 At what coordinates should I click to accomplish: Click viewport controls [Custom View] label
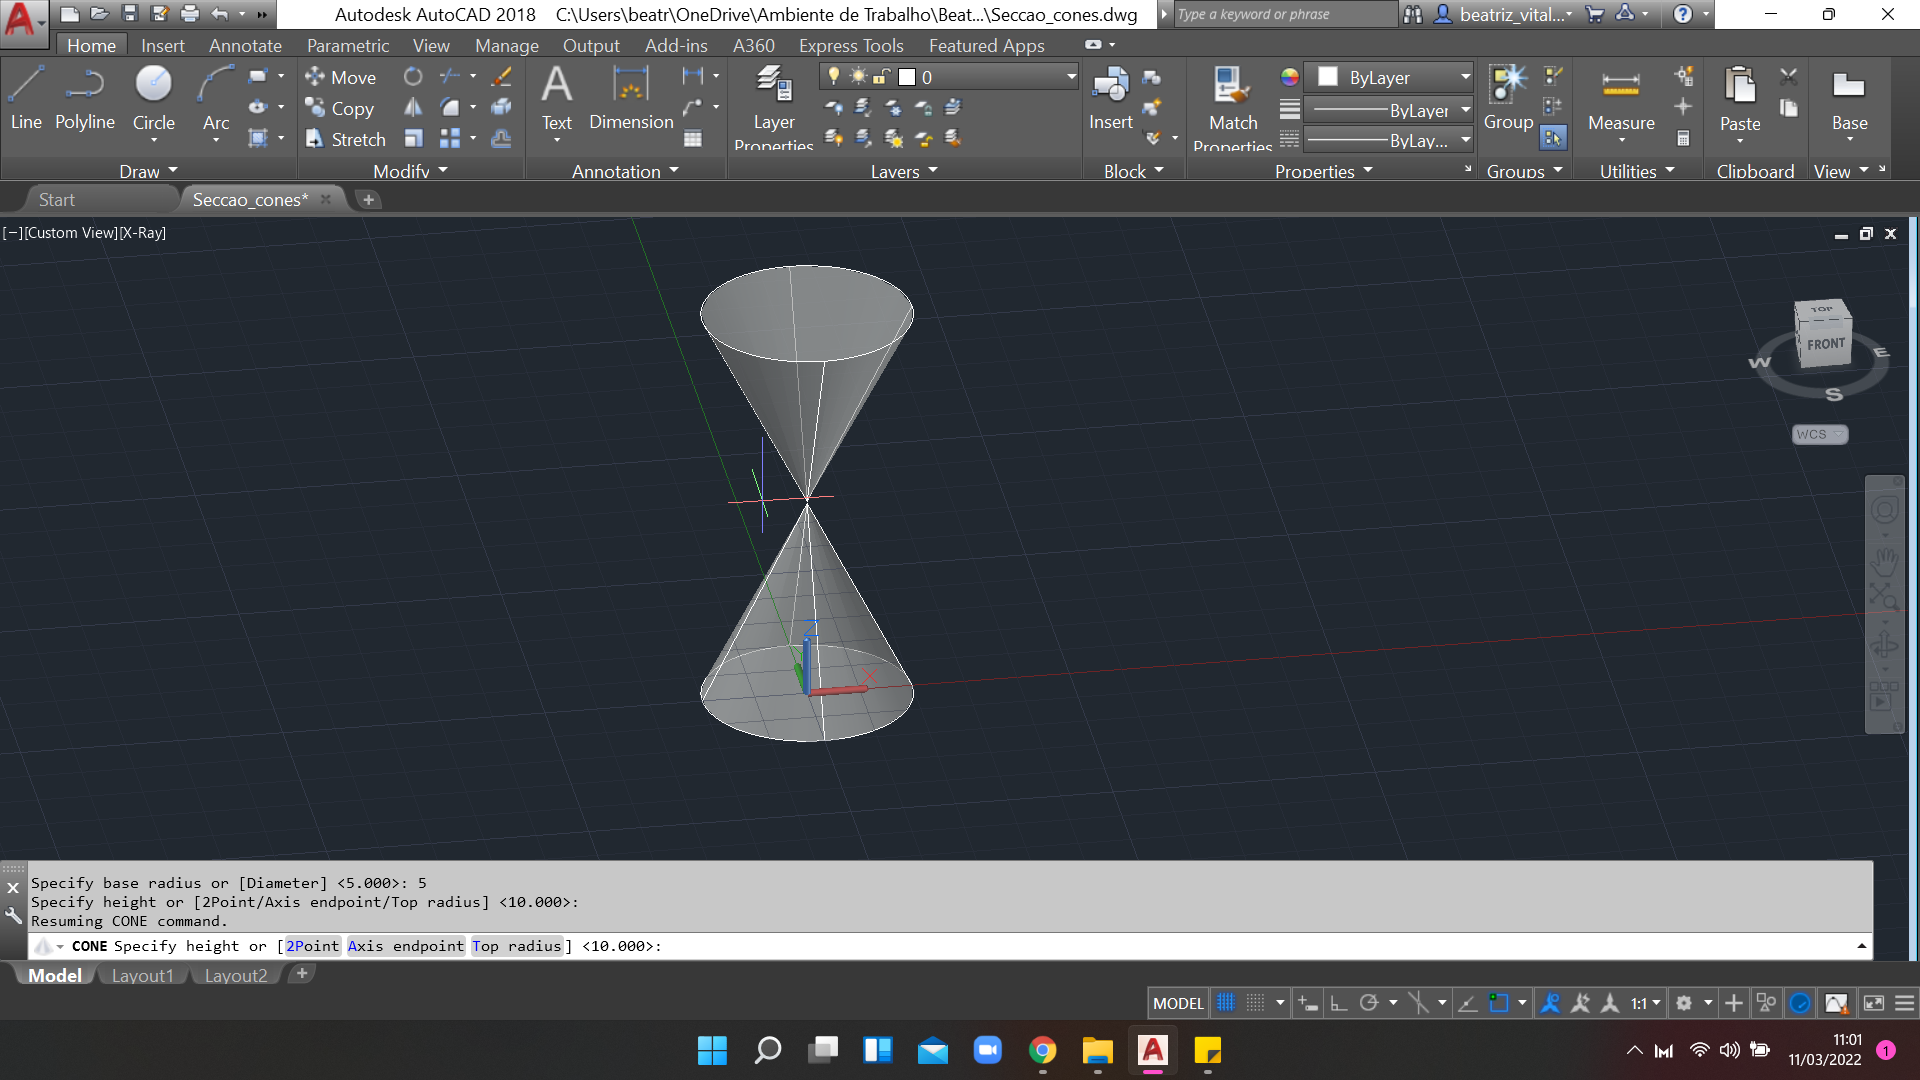click(71, 232)
